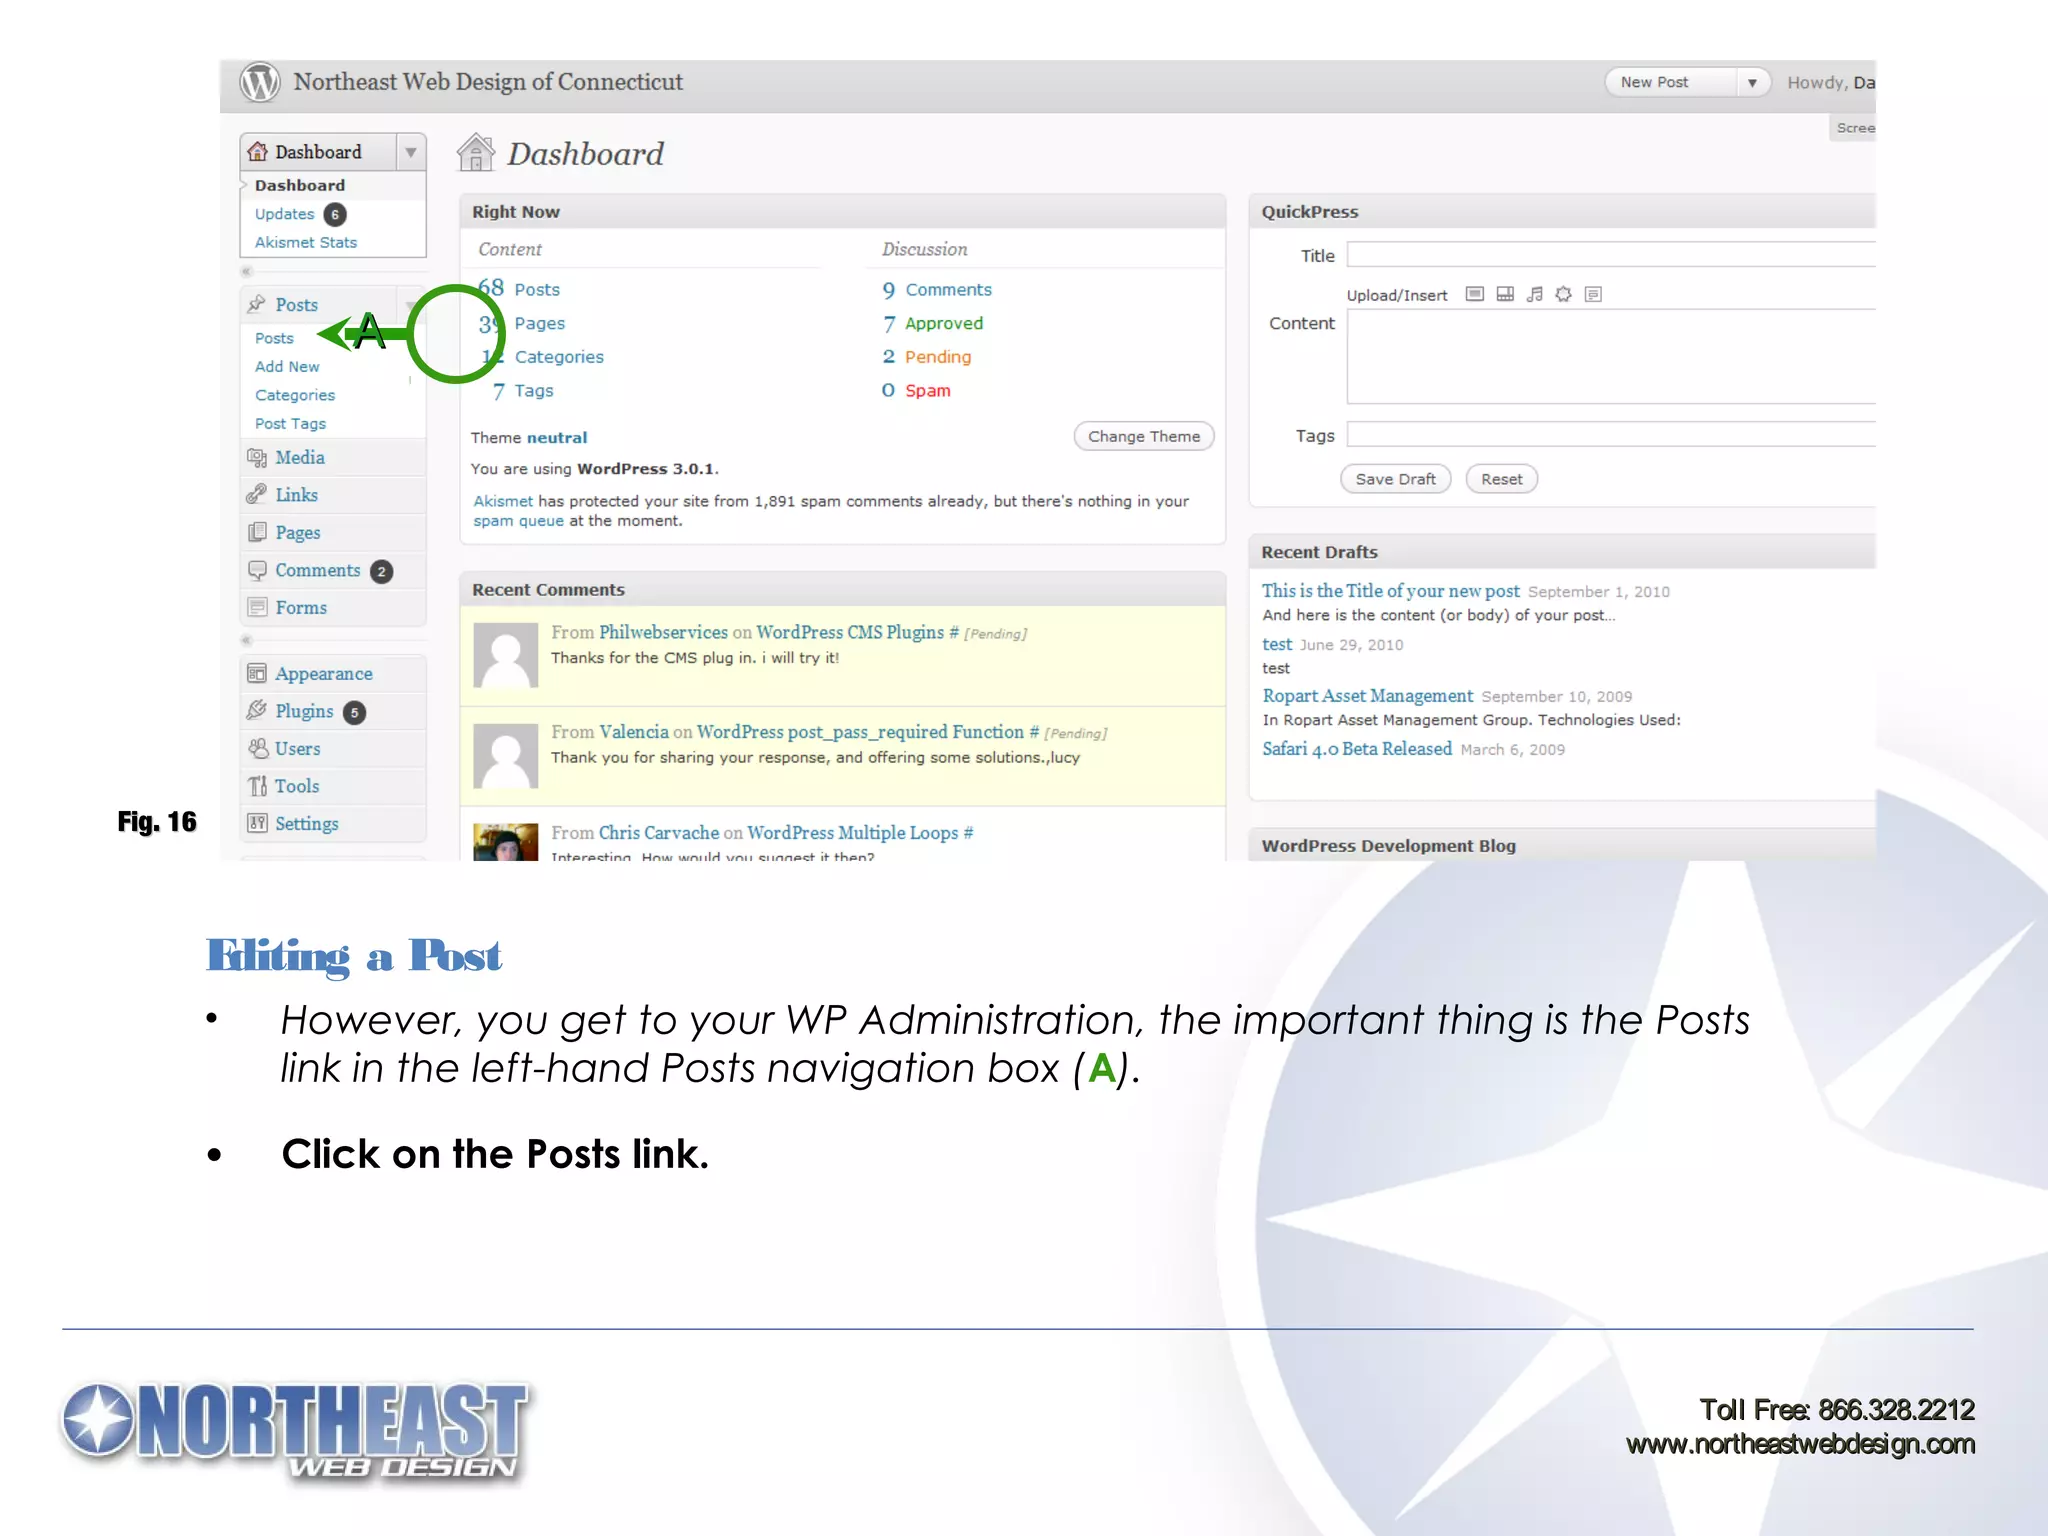Image resolution: width=2048 pixels, height=1536 pixels.
Task: Open WordPress CMS Plugins comment link
Action: (x=850, y=632)
